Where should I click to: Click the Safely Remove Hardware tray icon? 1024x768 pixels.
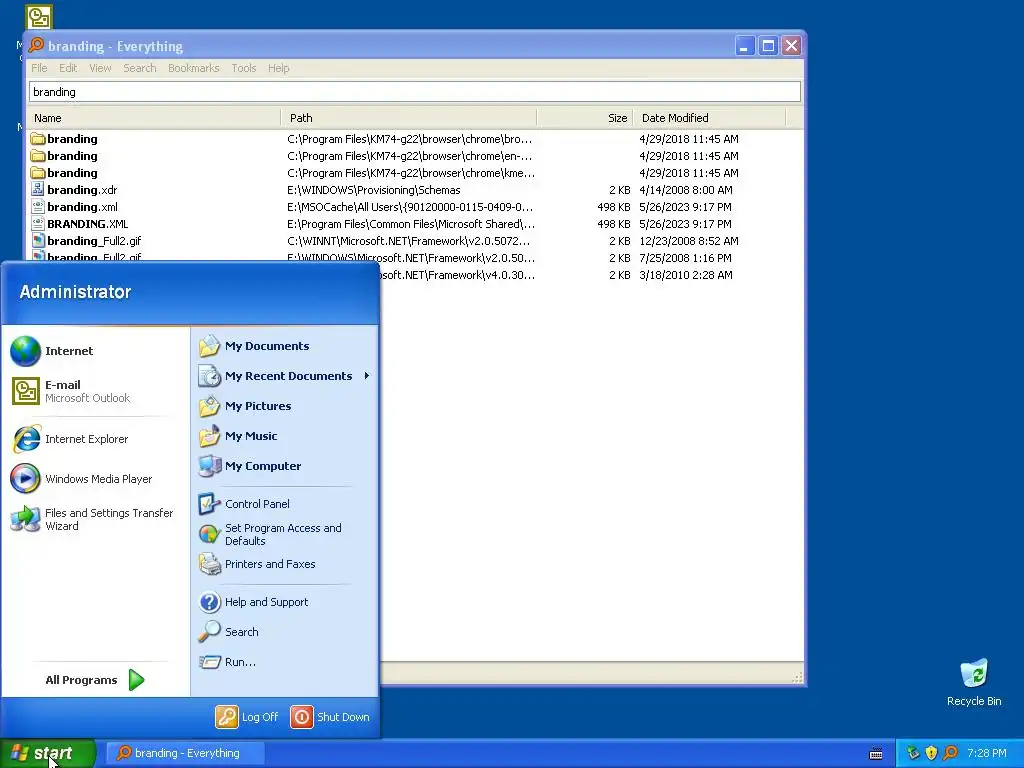913,753
